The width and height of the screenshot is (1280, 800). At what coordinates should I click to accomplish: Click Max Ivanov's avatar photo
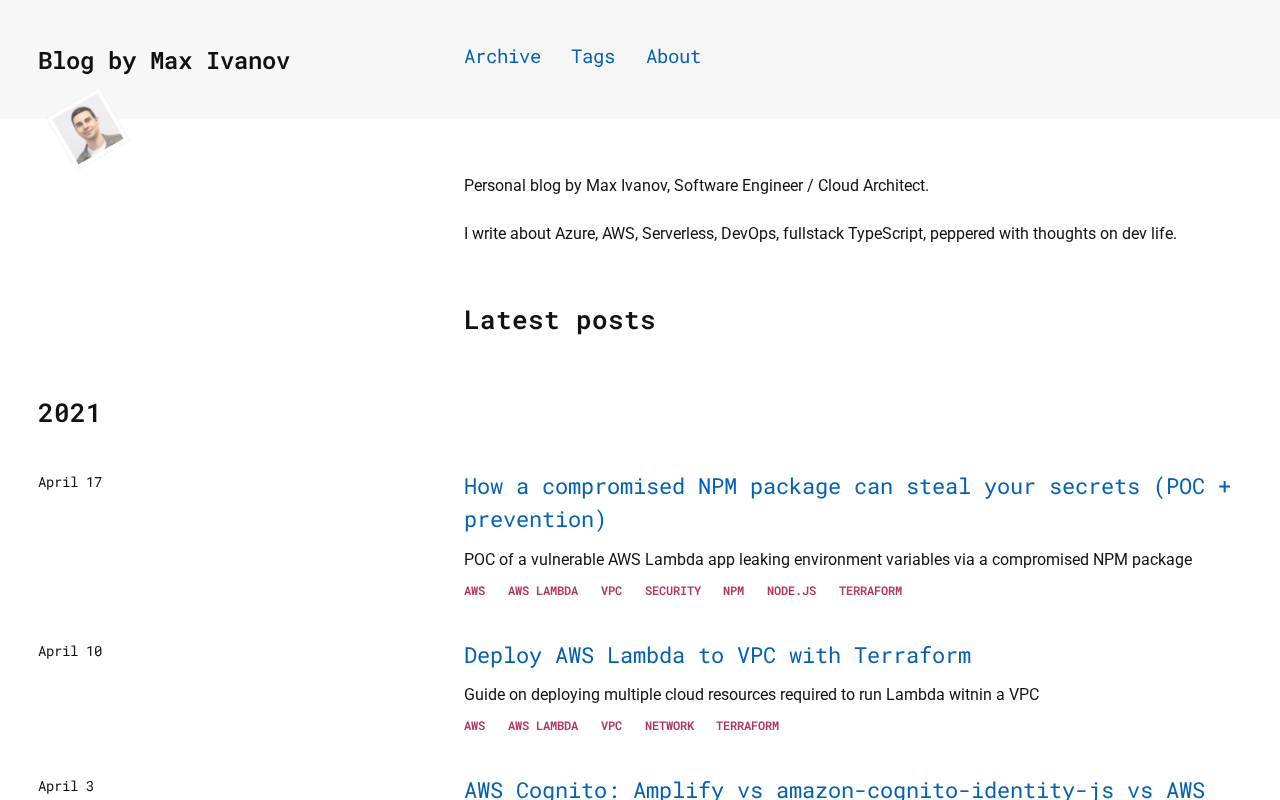pyautogui.click(x=88, y=130)
